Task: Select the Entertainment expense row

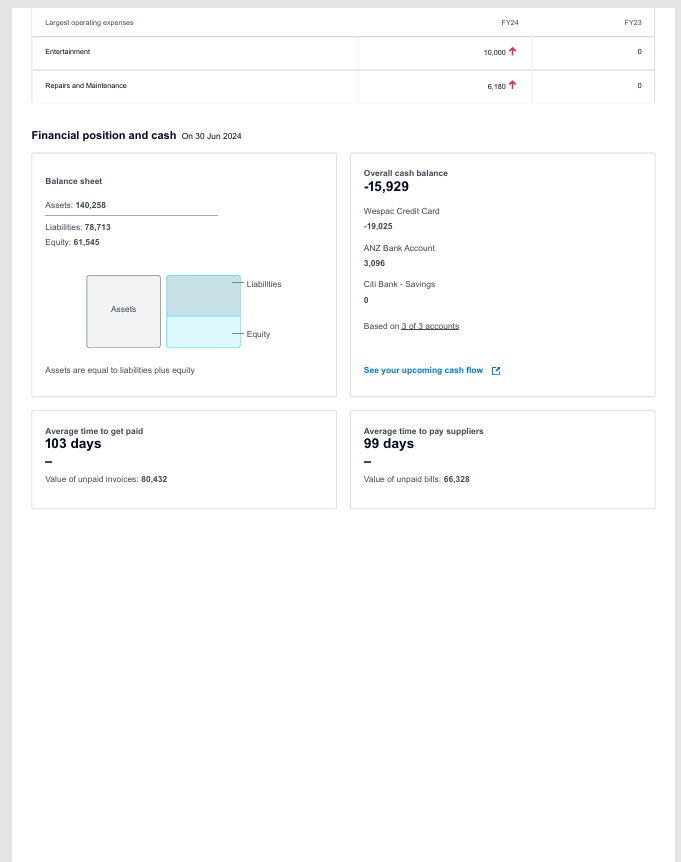Action: 343,53
